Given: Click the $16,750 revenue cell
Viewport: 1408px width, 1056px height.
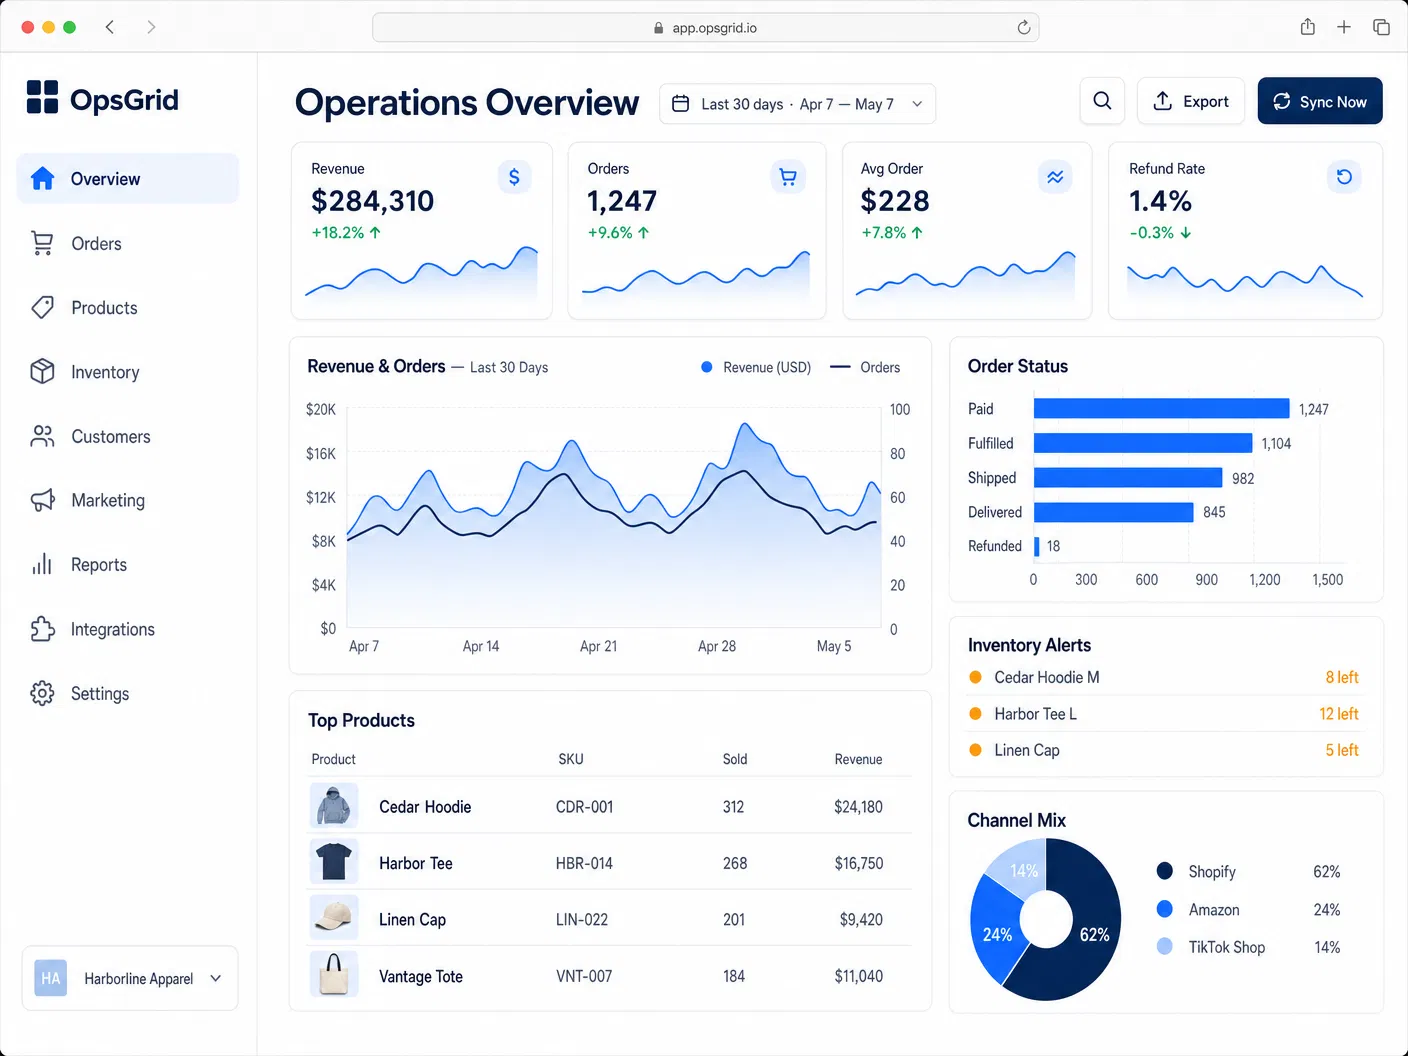Looking at the screenshot, I should click(x=859, y=862).
